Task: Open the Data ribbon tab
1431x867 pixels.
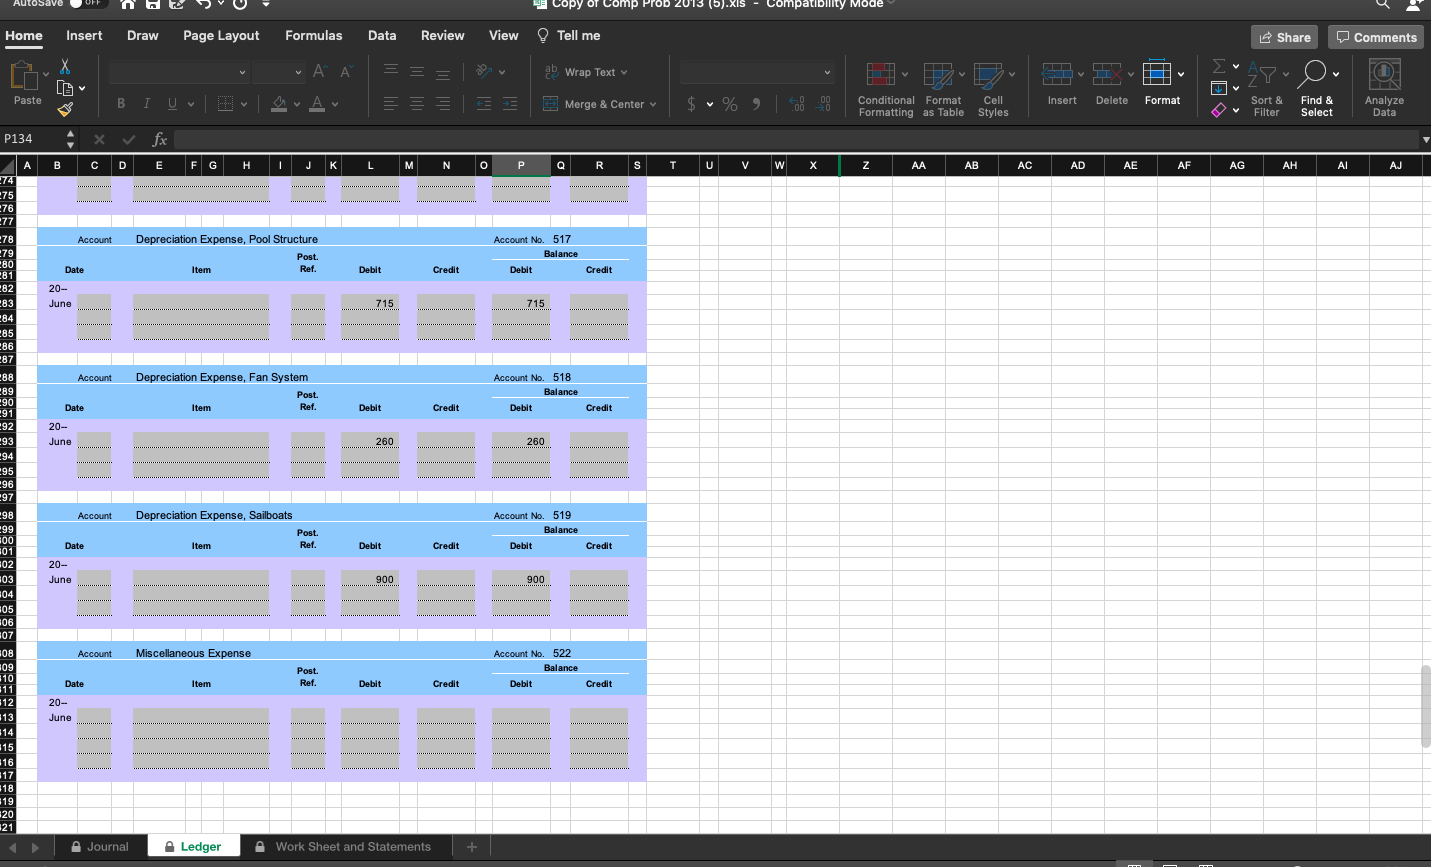Action: click(382, 35)
